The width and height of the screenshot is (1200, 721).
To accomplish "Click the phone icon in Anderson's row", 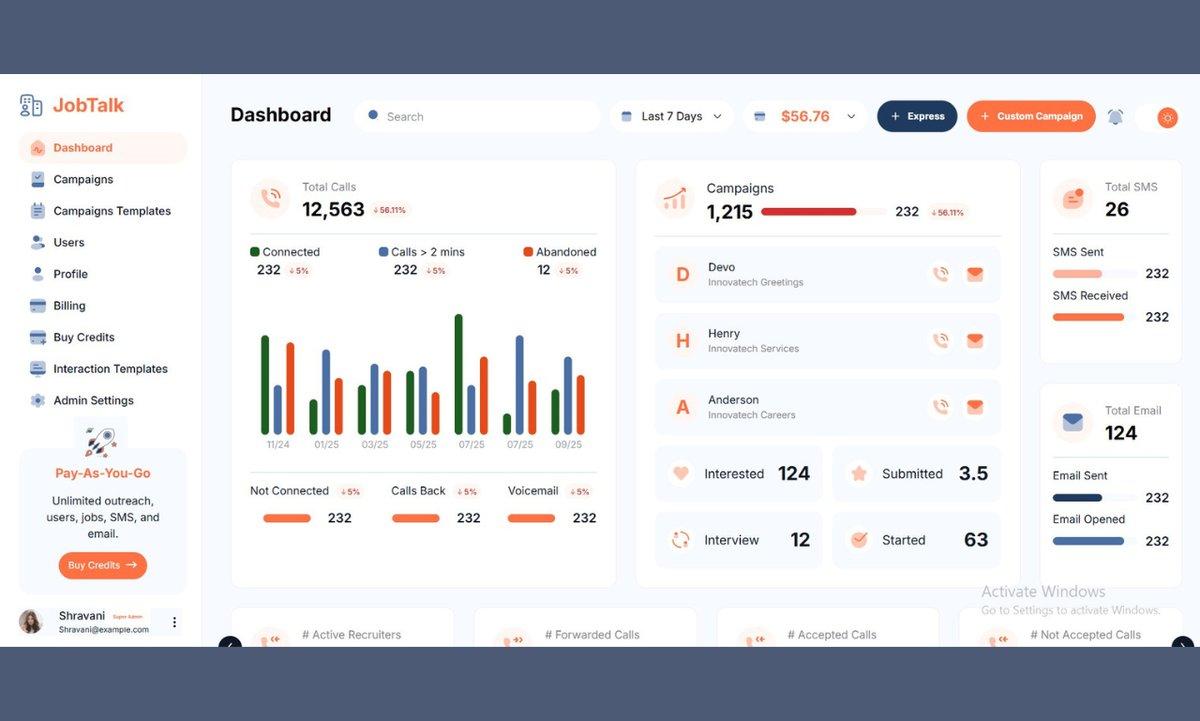I will 940,407.
